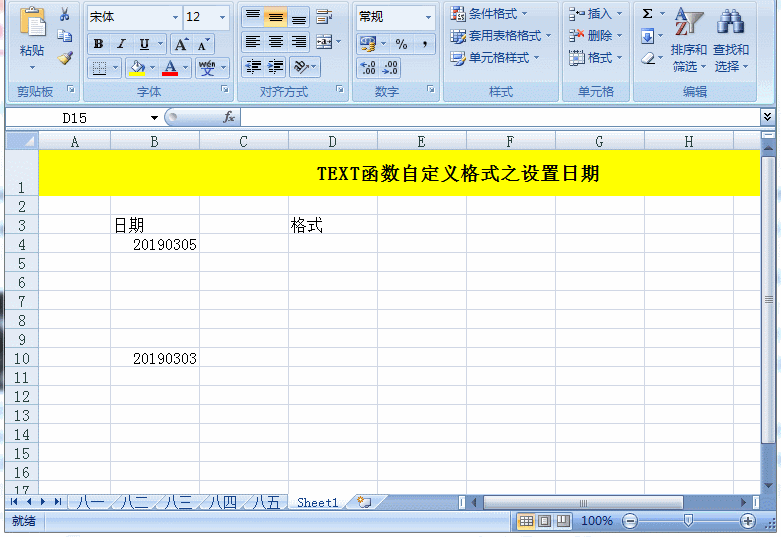Click 插入 insert cells button
The height and width of the screenshot is (537, 781).
point(595,14)
